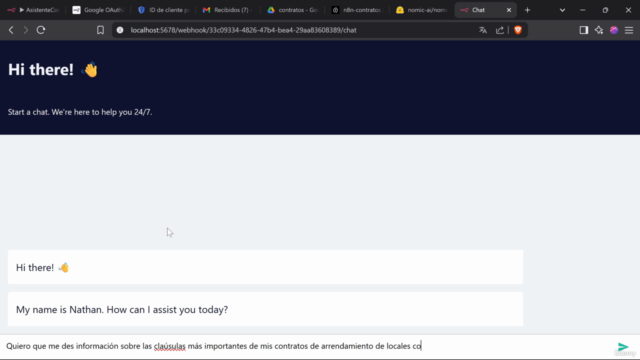Image resolution: width=640 pixels, height=360 pixels.
Task: Switch to the Google OAuth tab
Action: [98, 10]
